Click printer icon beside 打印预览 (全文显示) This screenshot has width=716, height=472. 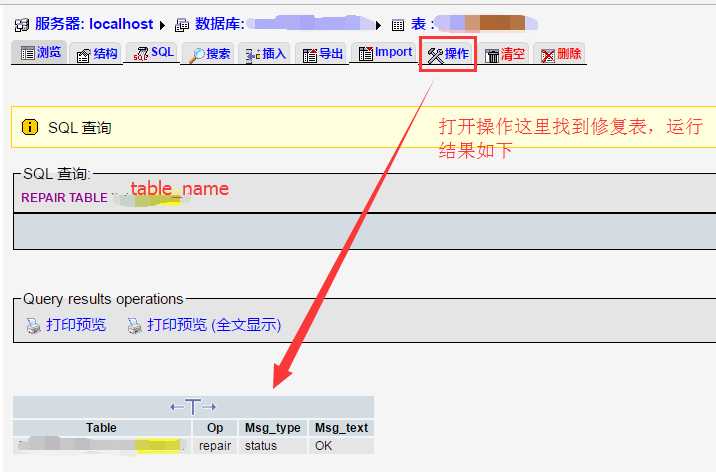click(134, 325)
